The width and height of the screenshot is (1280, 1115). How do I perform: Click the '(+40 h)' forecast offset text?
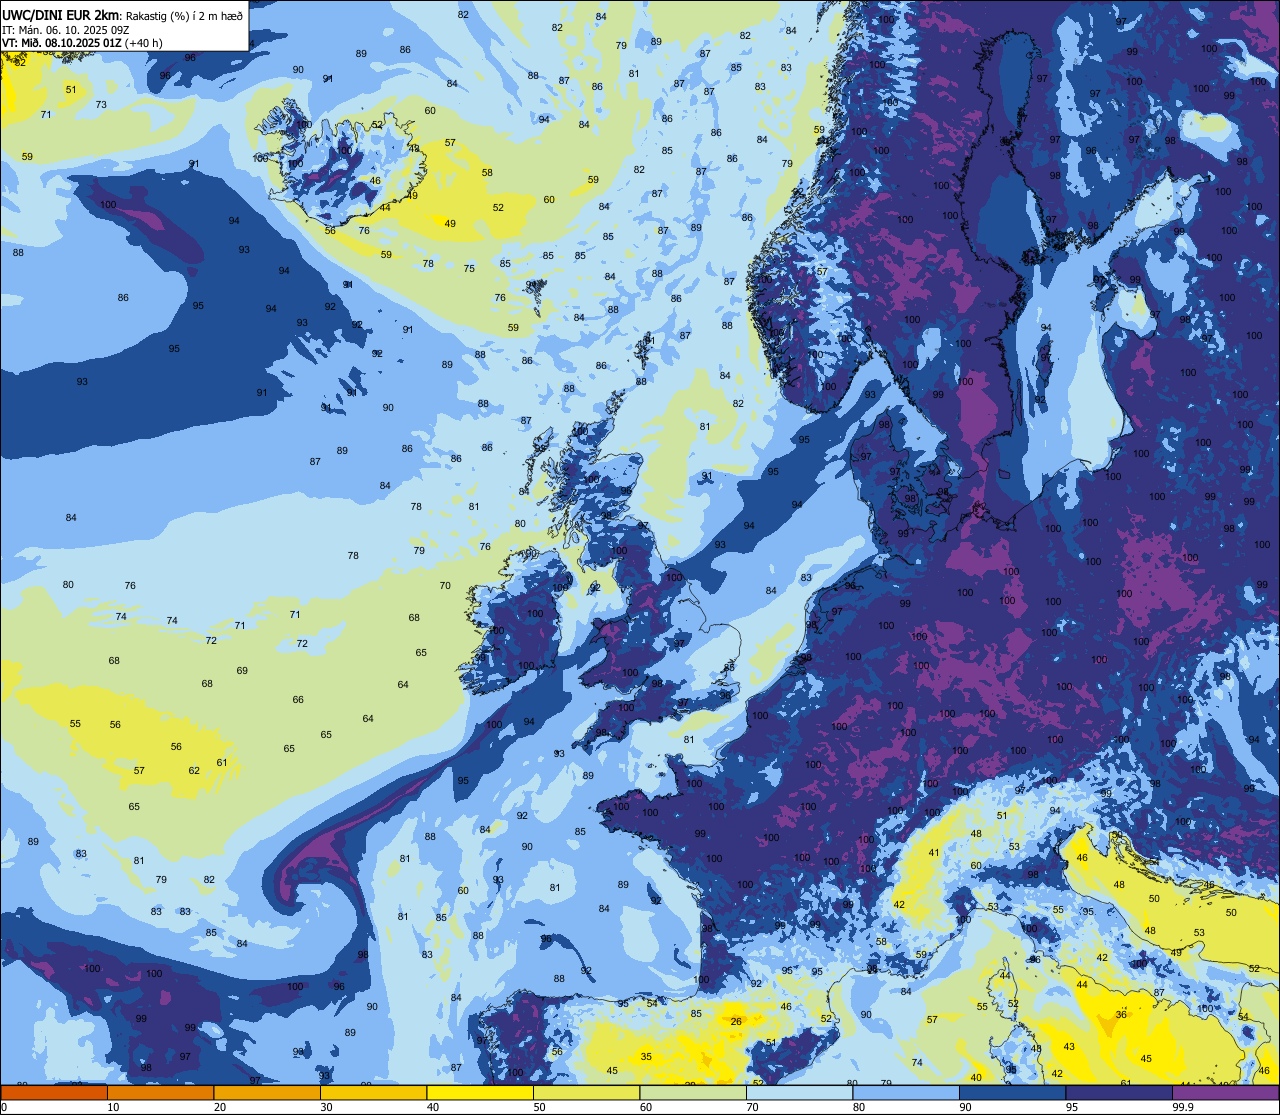(x=146, y=44)
